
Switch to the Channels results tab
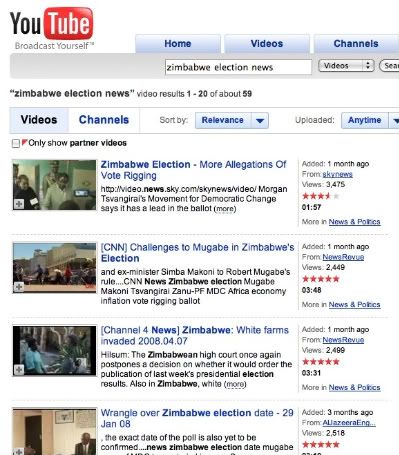pos(104,120)
